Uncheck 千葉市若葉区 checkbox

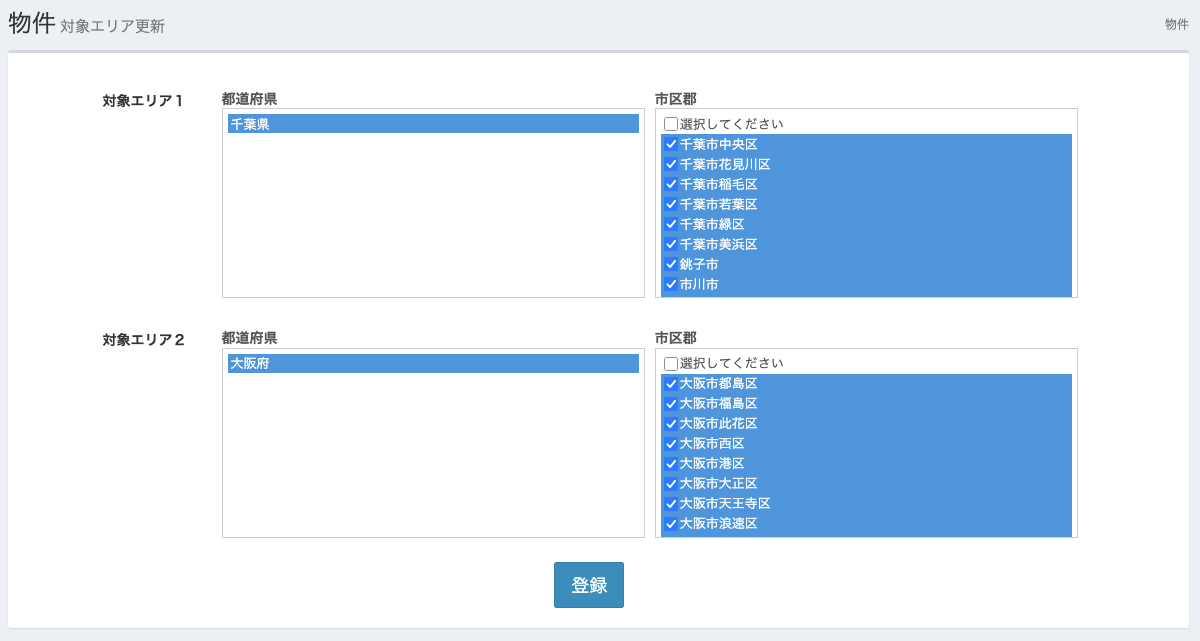[671, 204]
